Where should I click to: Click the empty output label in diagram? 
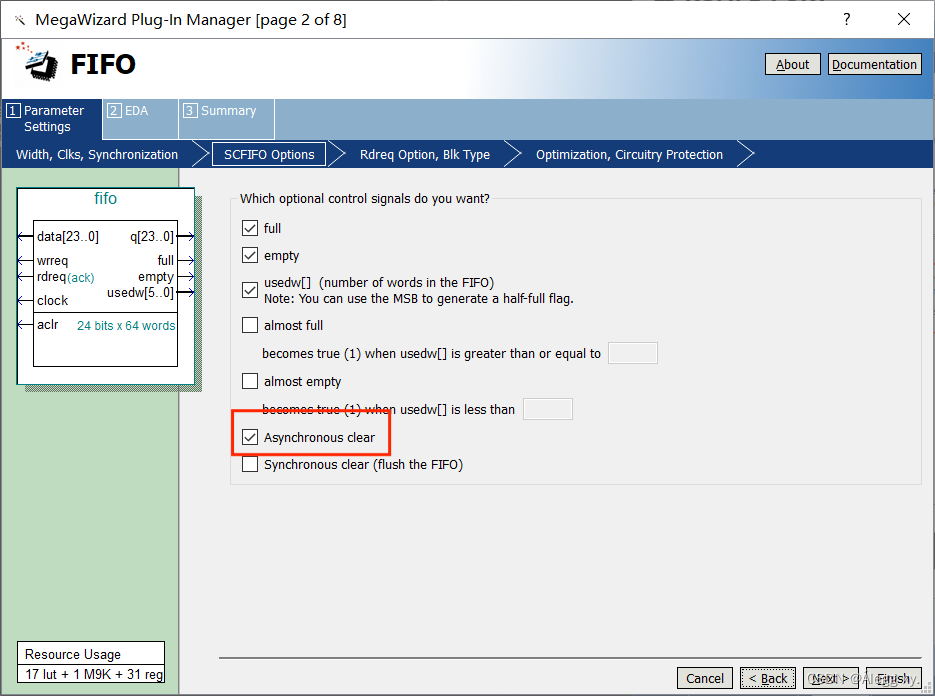(156, 277)
